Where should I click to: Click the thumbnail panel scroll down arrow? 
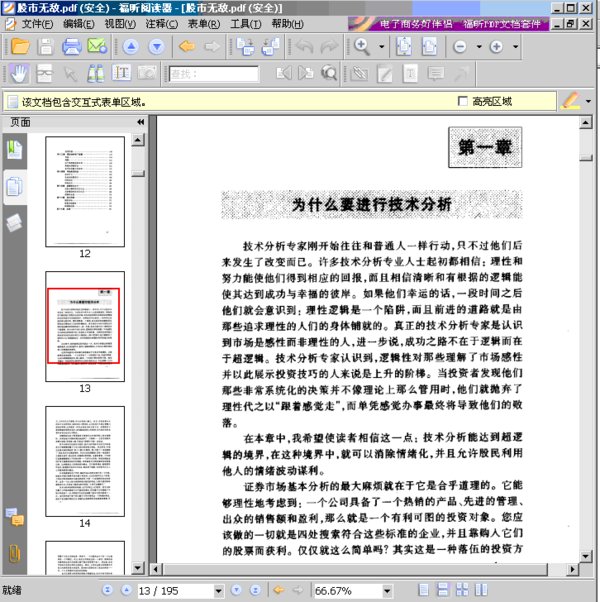click(138, 567)
